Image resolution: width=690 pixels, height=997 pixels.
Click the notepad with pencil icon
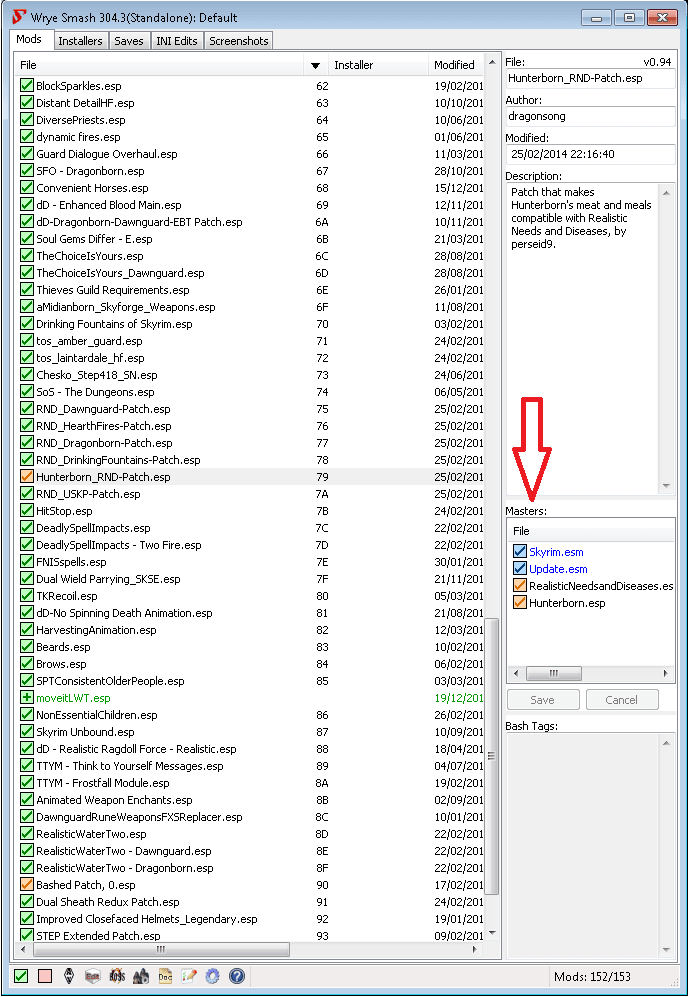click(x=189, y=976)
